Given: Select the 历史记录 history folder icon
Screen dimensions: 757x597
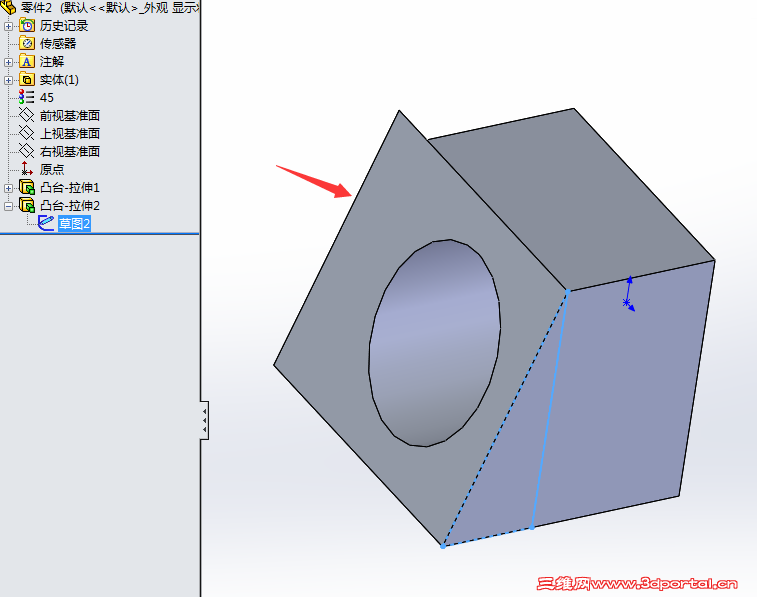Looking at the screenshot, I should (x=27, y=26).
